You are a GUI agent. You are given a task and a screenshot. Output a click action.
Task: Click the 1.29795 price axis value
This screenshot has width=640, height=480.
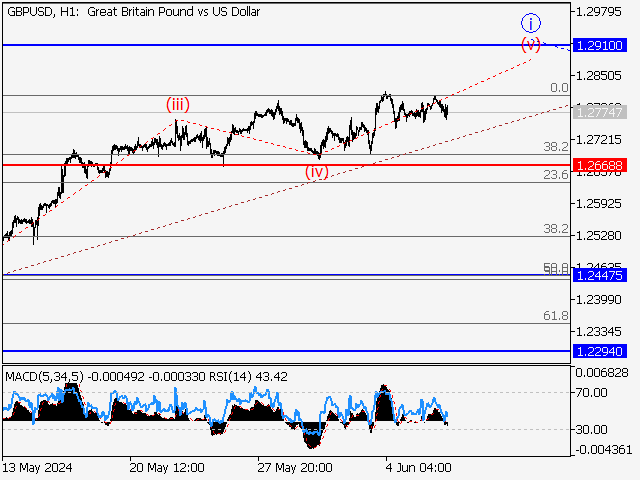(x=598, y=12)
